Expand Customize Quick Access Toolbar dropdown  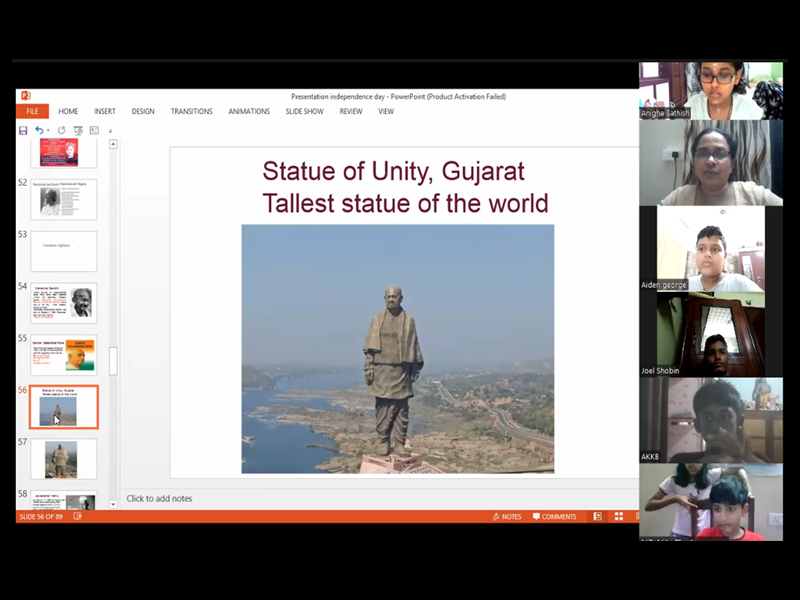tap(110, 131)
